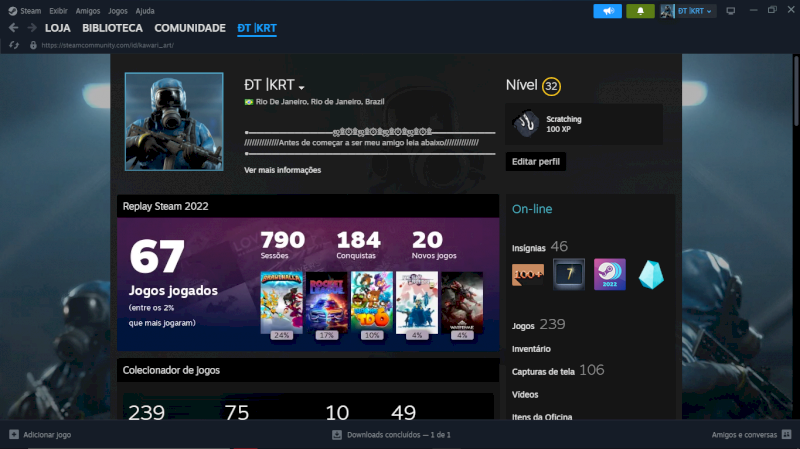Image resolution: width=800 pixels, height=449 pixels.
Task: Expand Ver mais informações
Action: pos(282,170)
